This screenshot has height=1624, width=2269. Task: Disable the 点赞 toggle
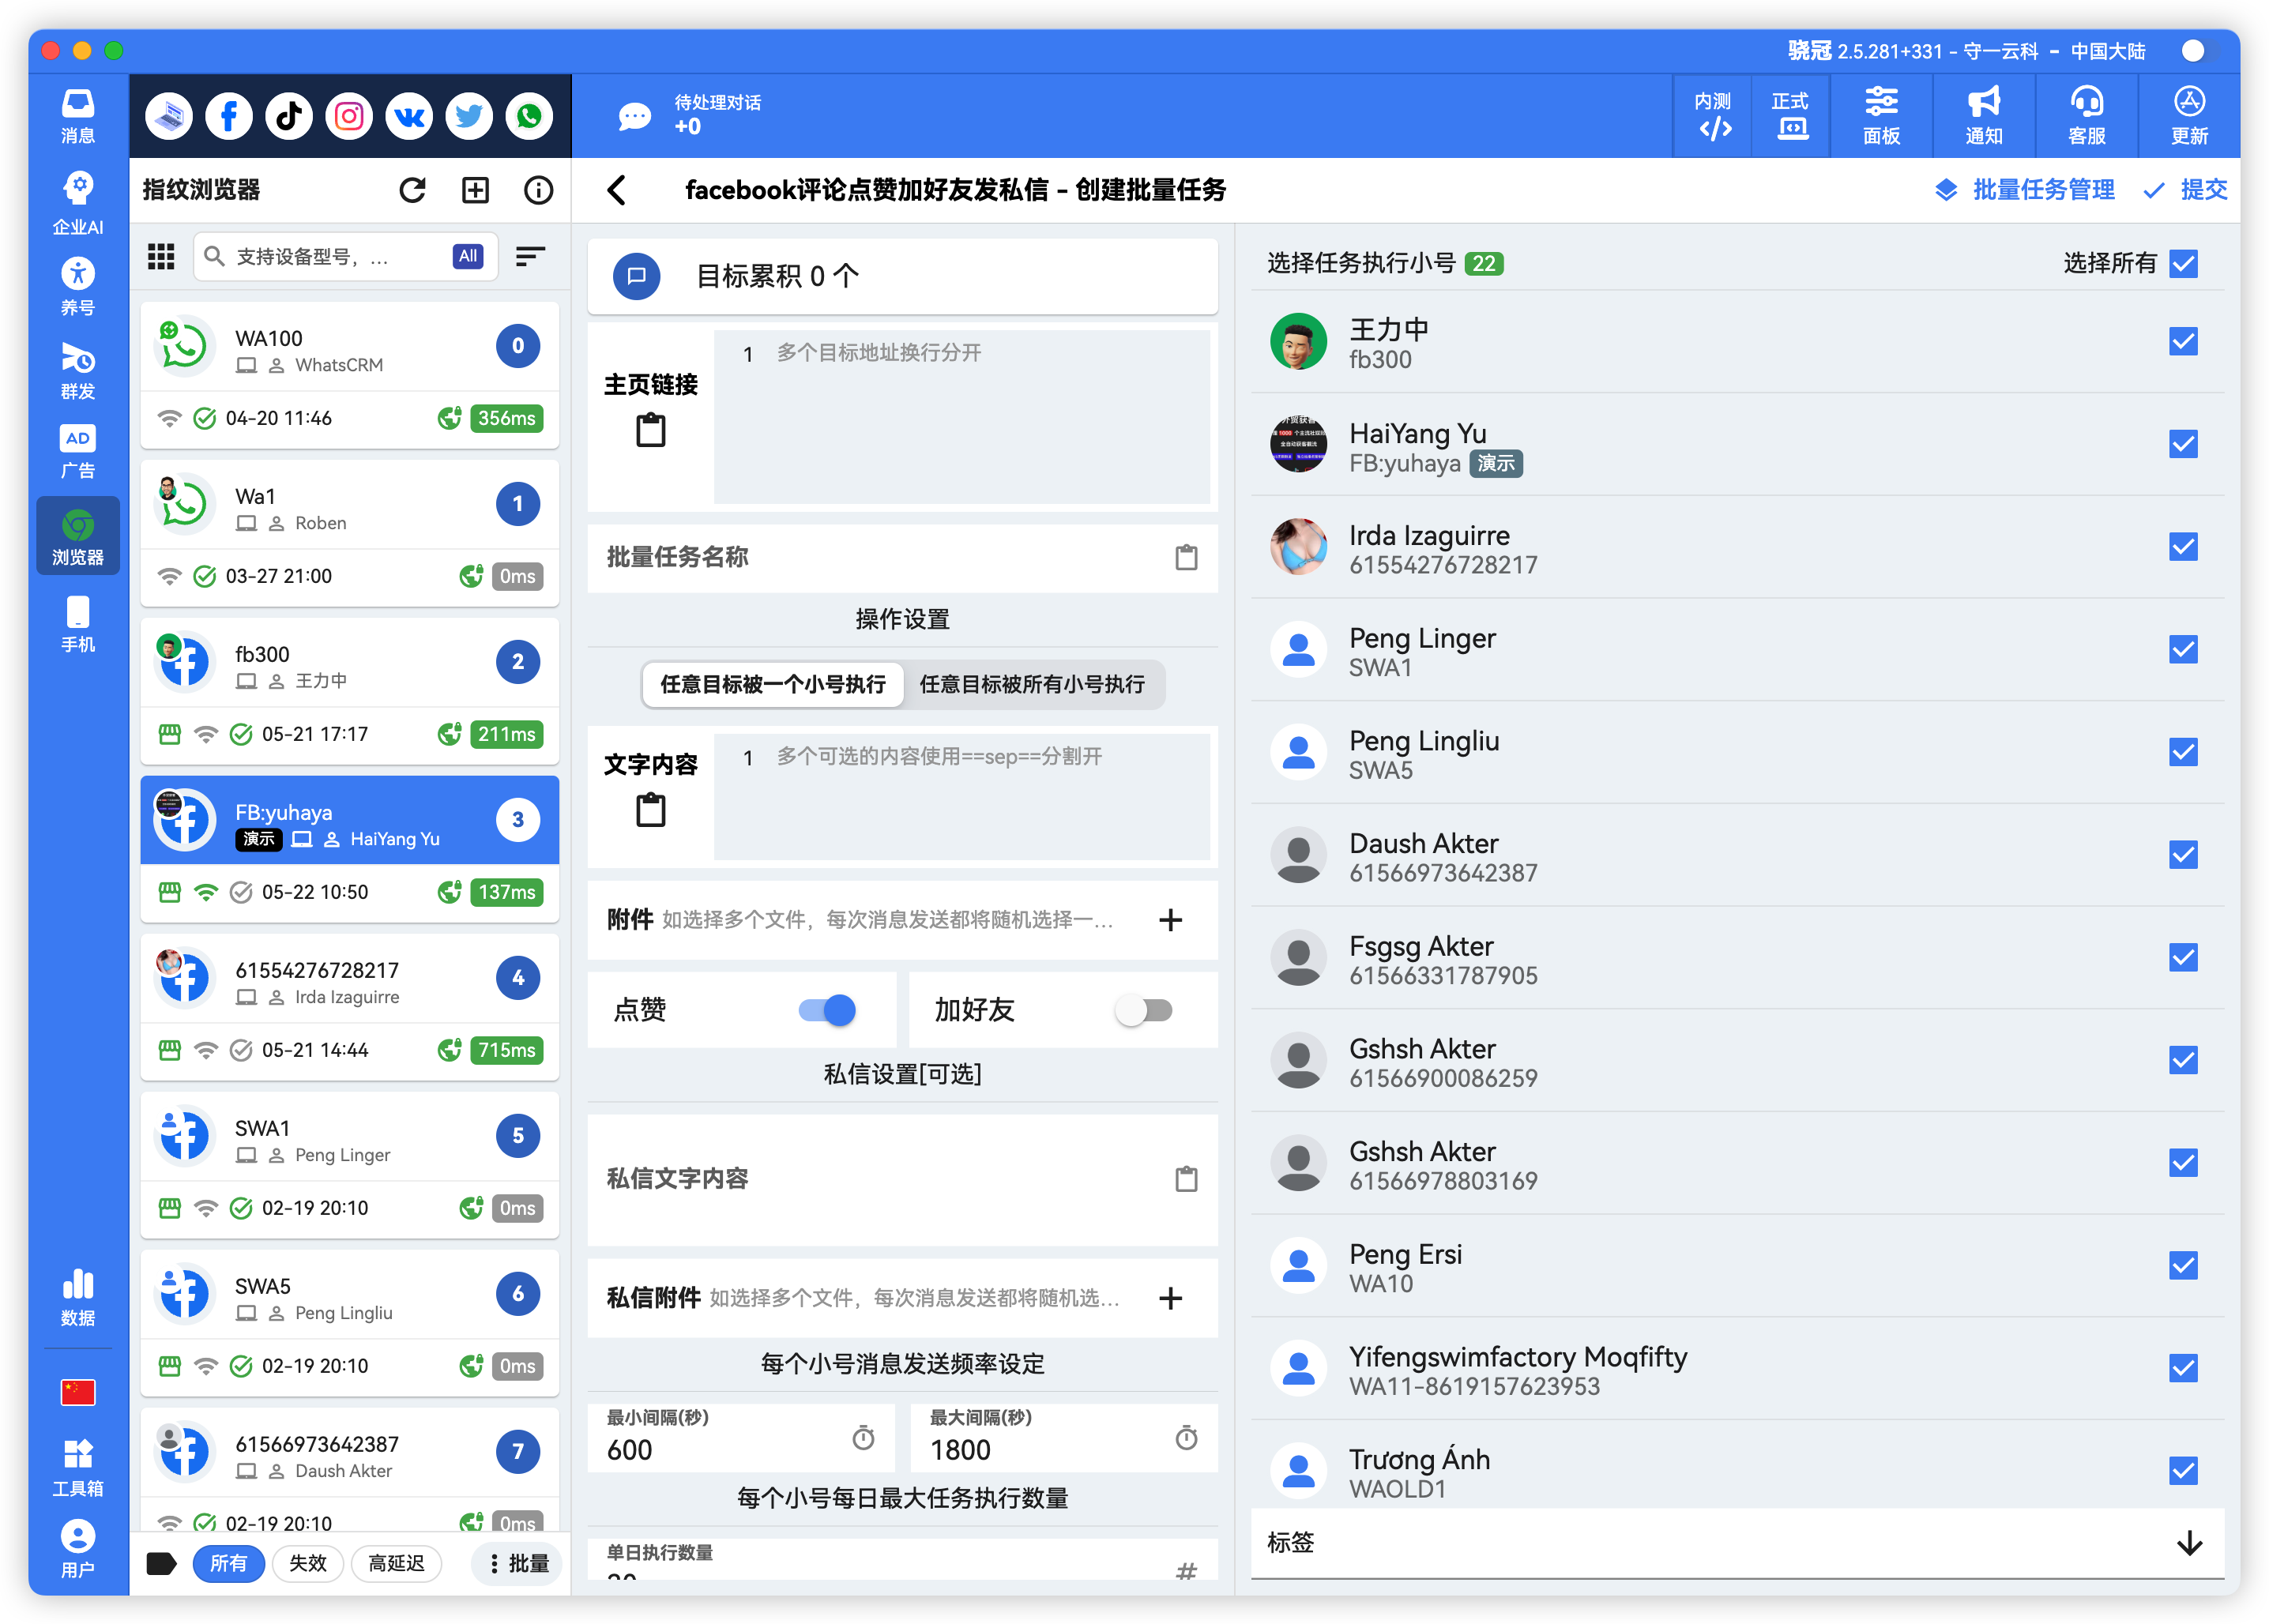coord(824,1010)
